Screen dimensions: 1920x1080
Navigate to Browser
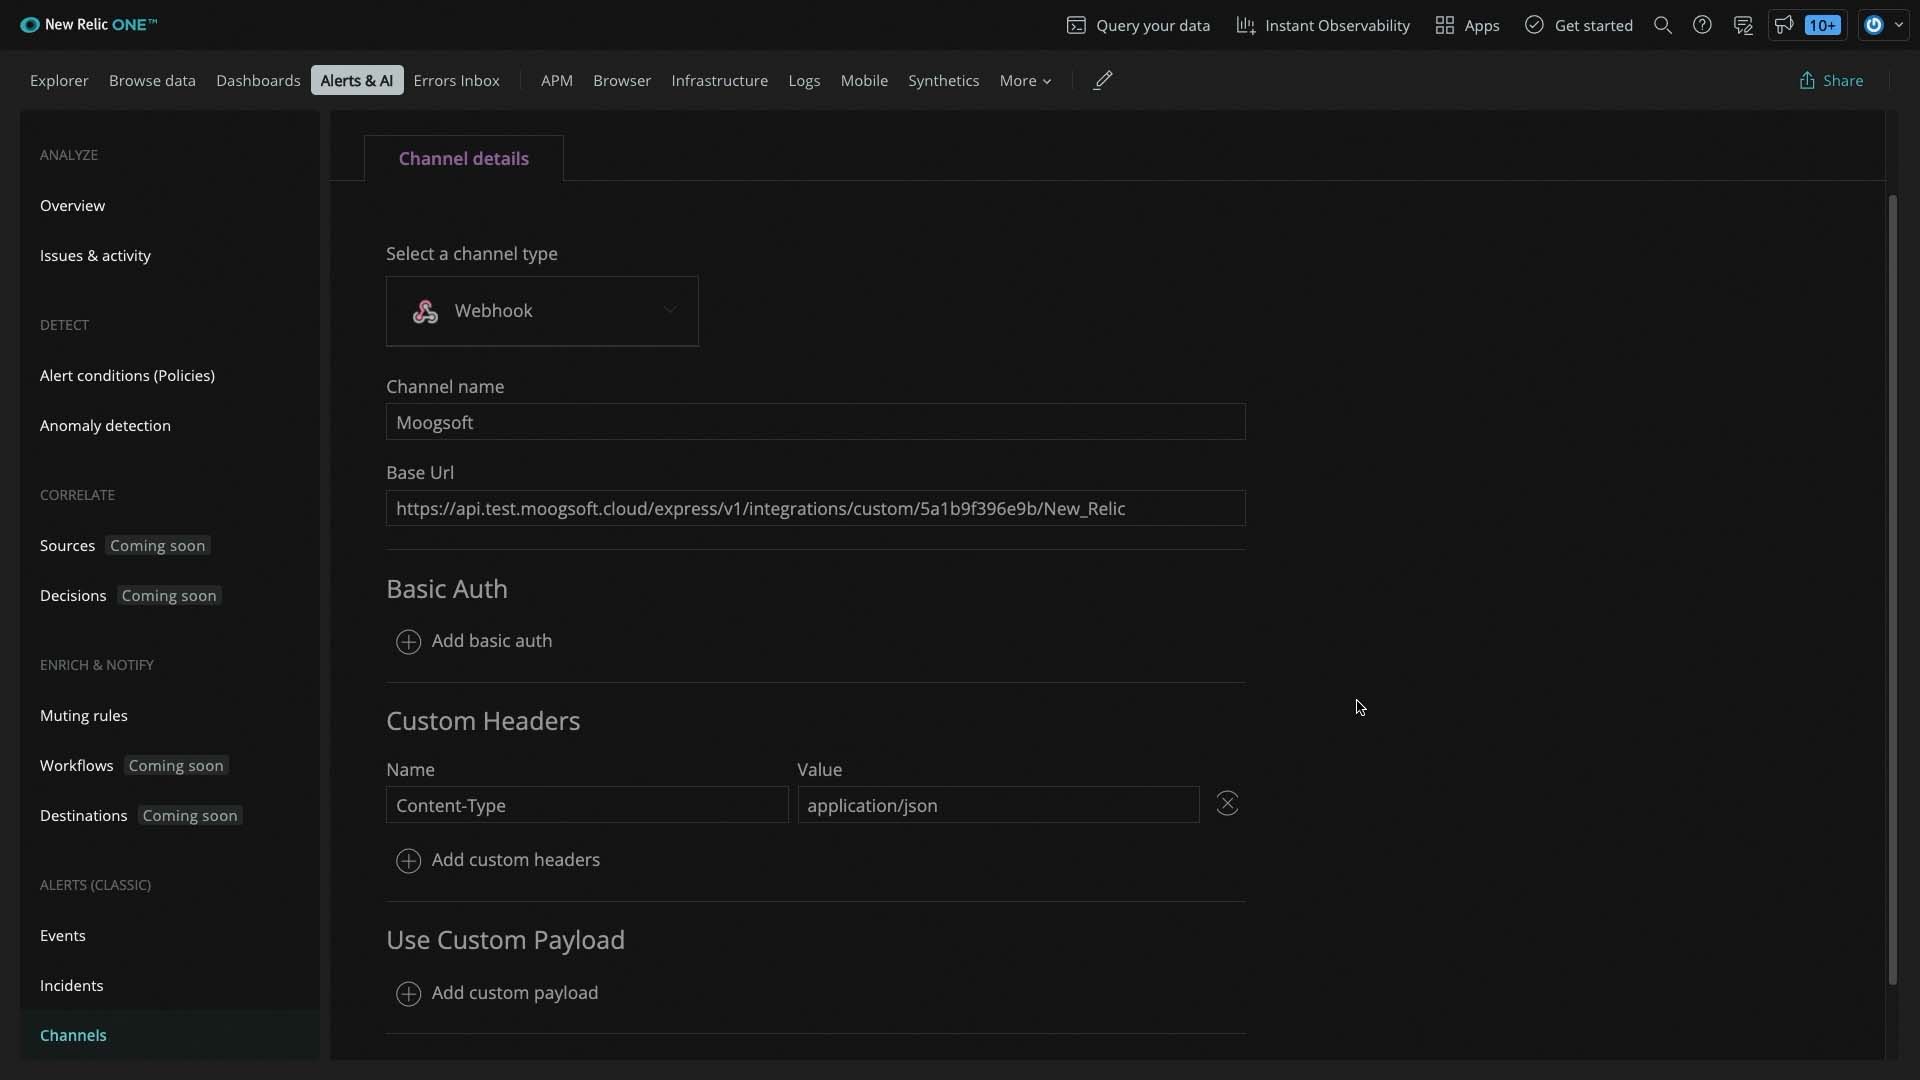[x=622, y=80]
